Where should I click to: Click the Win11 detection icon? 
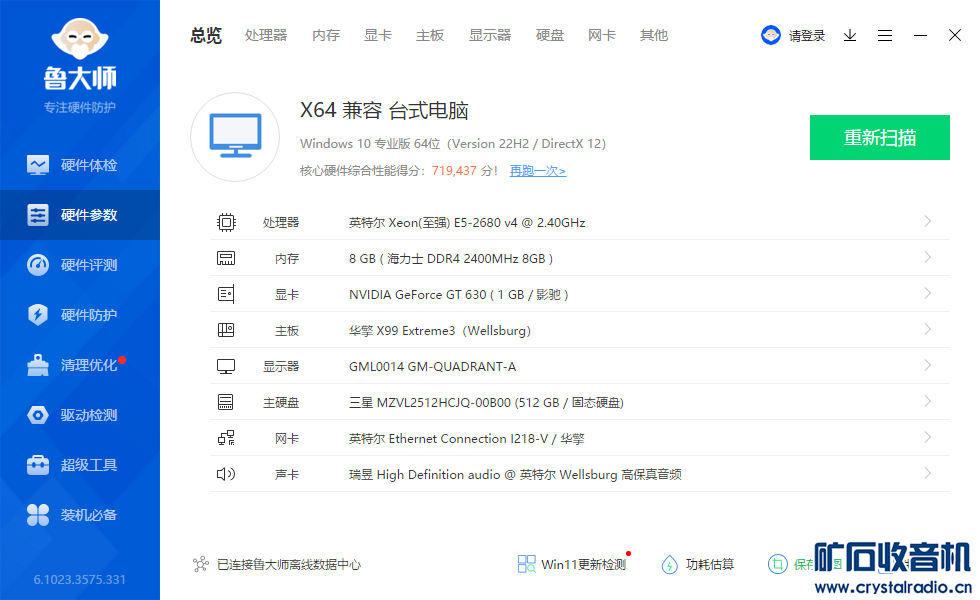(526, 564)
